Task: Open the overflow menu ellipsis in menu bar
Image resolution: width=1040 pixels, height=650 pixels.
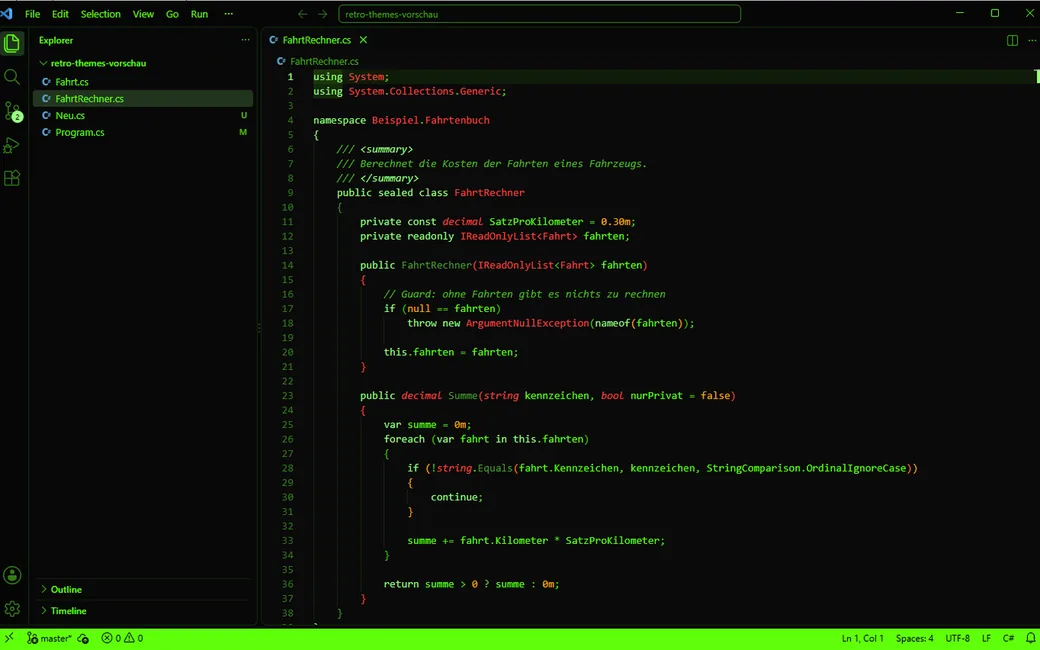Action: (x=229, y=14)
